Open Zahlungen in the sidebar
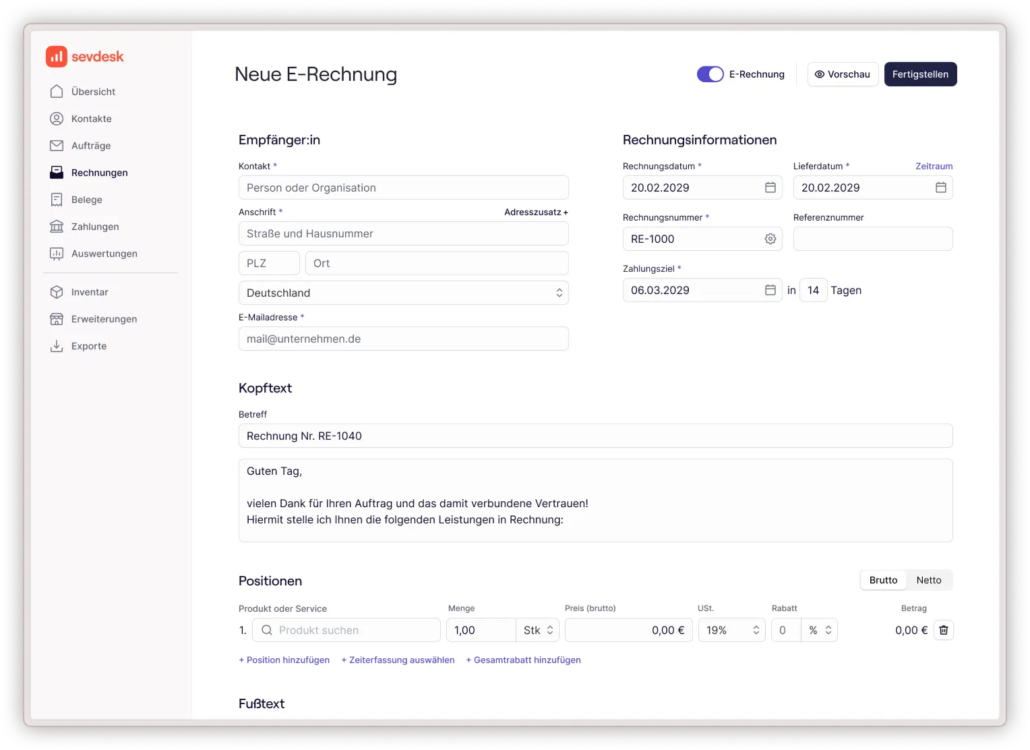Viewport: 1030px width, 750px height. tap(95, 226)
